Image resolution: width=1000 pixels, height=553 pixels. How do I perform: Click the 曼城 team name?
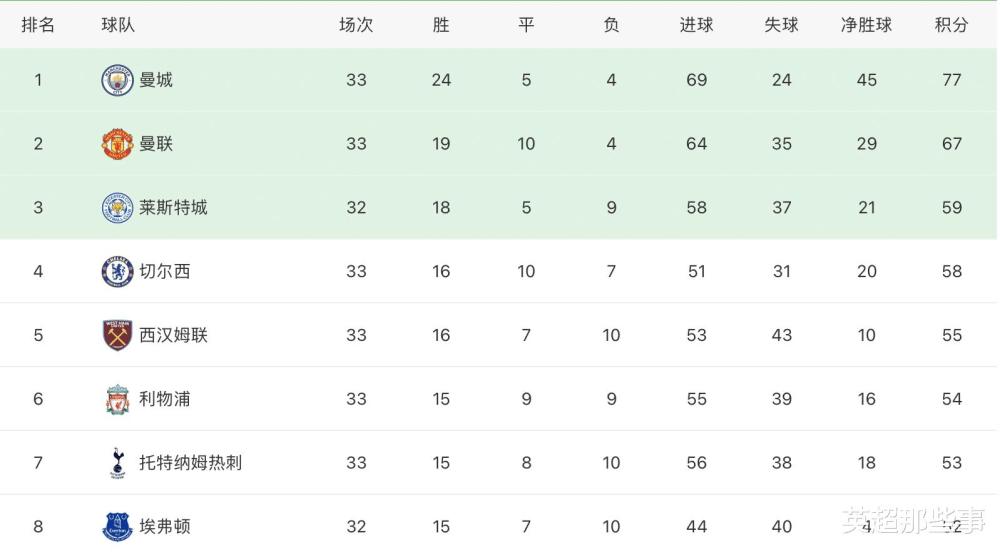[156, 80]
